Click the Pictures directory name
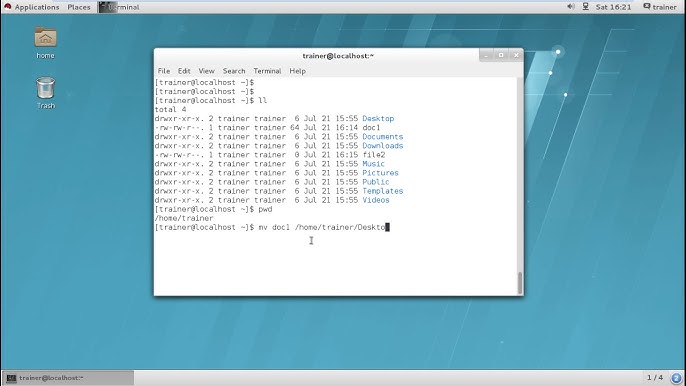The width and height of the screenshot is (686, 386). (x=380, y=173)
